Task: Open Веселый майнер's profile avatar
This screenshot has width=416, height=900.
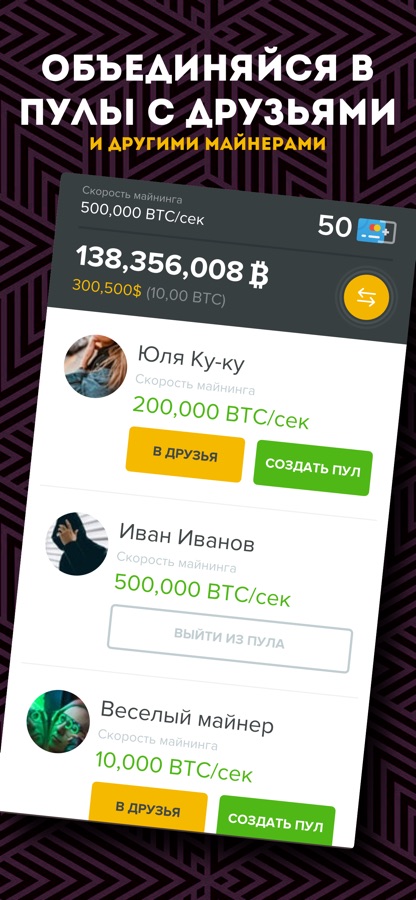Action: click(58, 721)
